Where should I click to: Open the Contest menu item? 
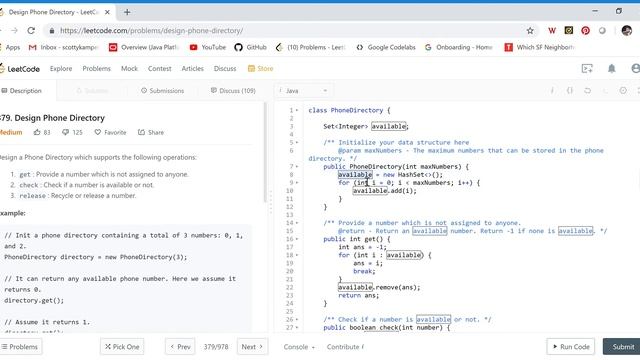tap(160, 69)
